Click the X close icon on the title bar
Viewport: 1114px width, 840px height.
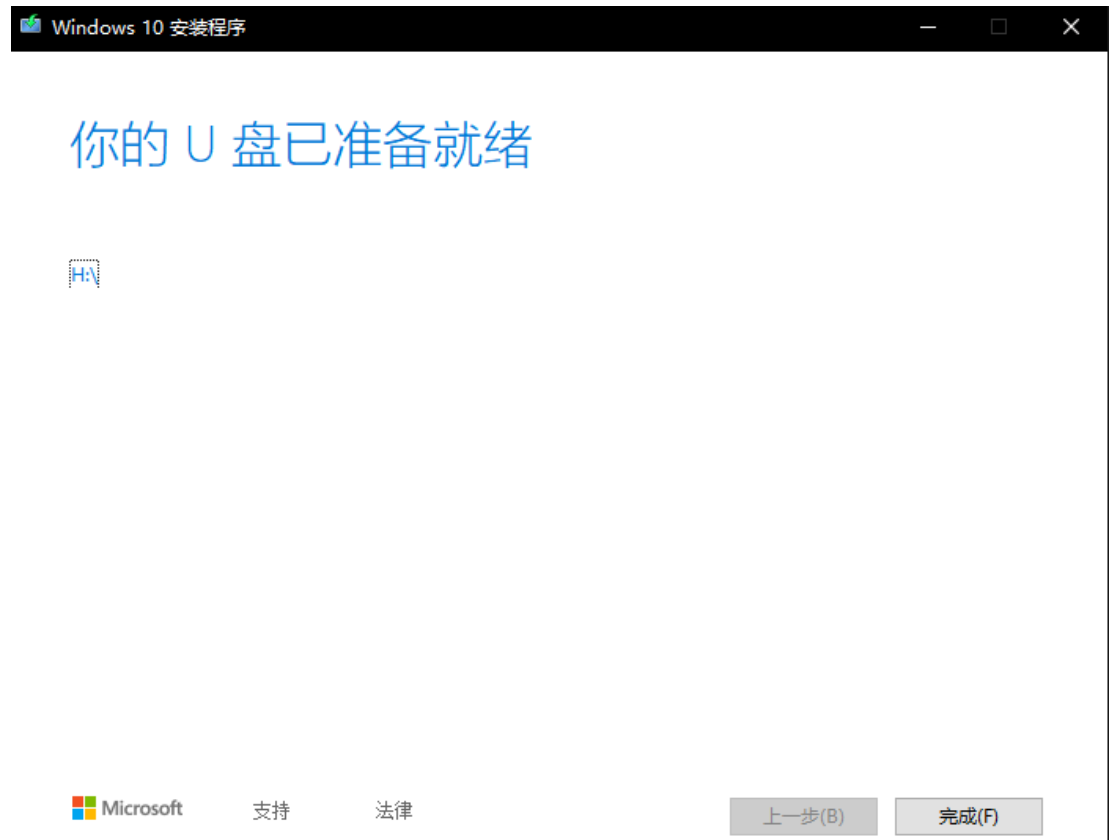[x=1071, y=27]
